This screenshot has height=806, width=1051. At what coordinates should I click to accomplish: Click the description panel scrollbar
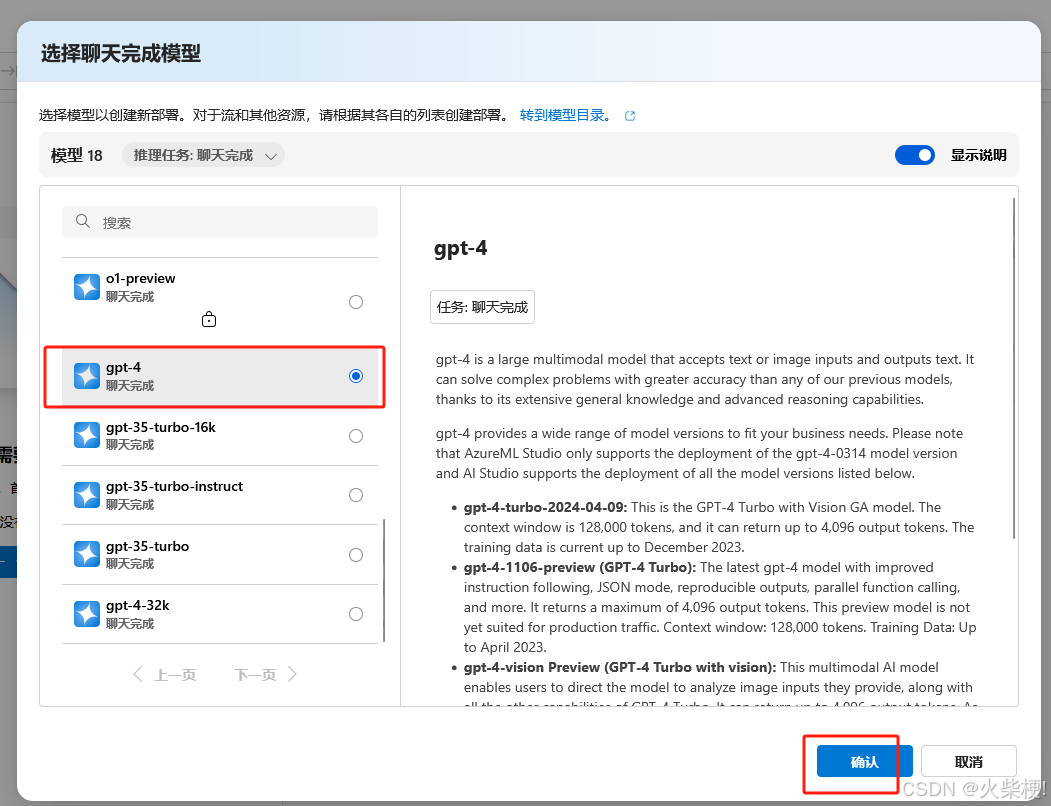(x=1014, y=367)
